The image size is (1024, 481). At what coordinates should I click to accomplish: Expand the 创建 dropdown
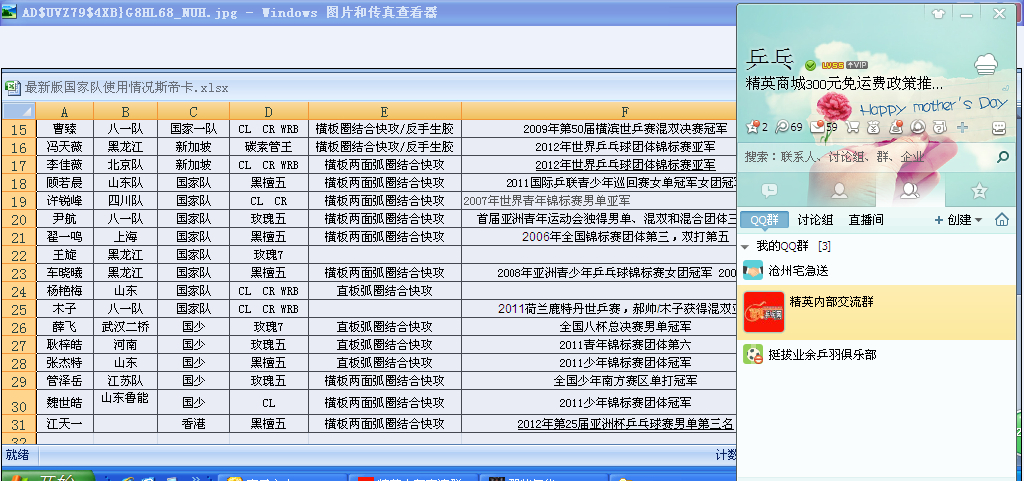(958, 220)
